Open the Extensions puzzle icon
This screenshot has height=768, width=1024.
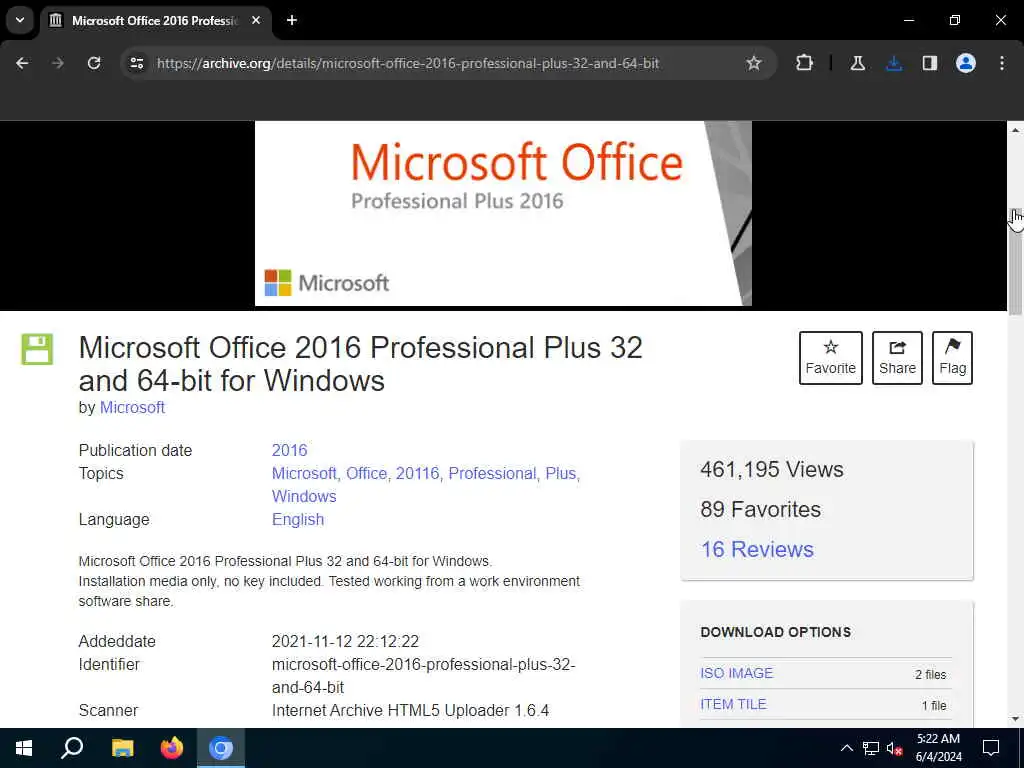(805, 63)
